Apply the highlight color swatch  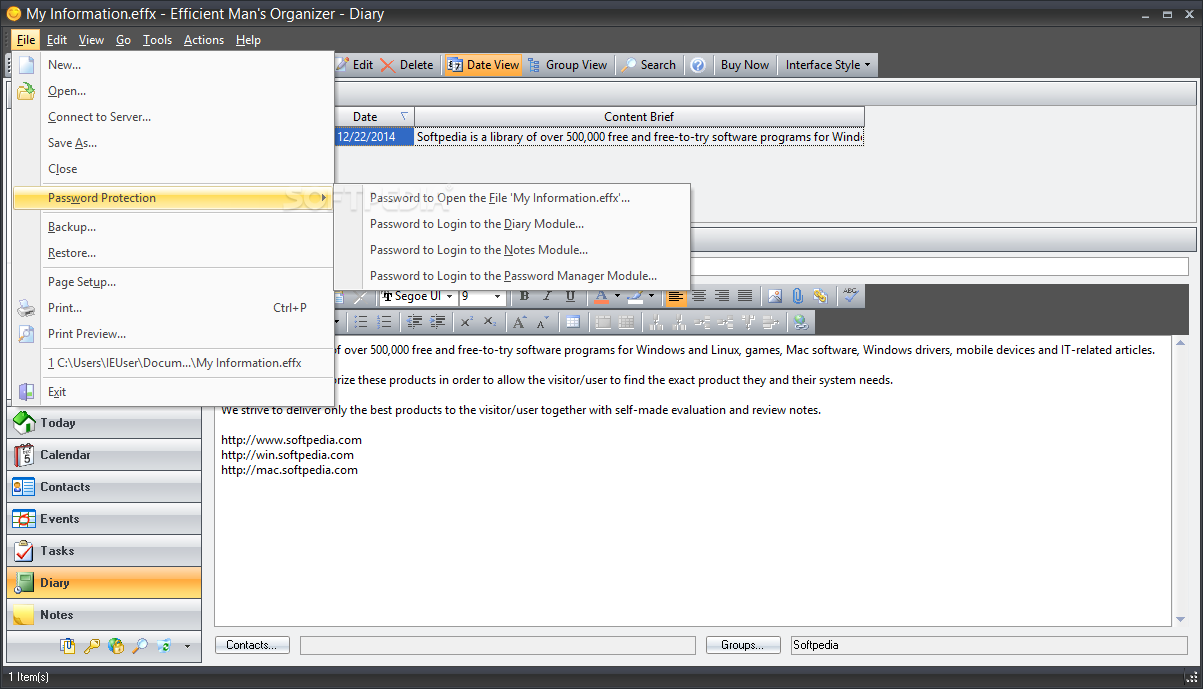(x=635, y=296)
